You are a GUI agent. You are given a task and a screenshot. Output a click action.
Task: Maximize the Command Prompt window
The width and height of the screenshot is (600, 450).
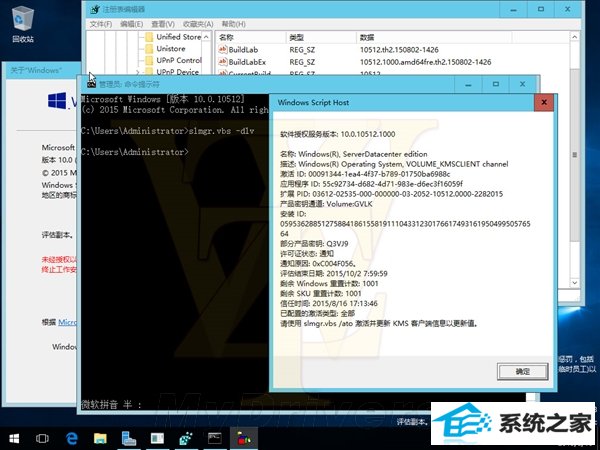(496, 85)
